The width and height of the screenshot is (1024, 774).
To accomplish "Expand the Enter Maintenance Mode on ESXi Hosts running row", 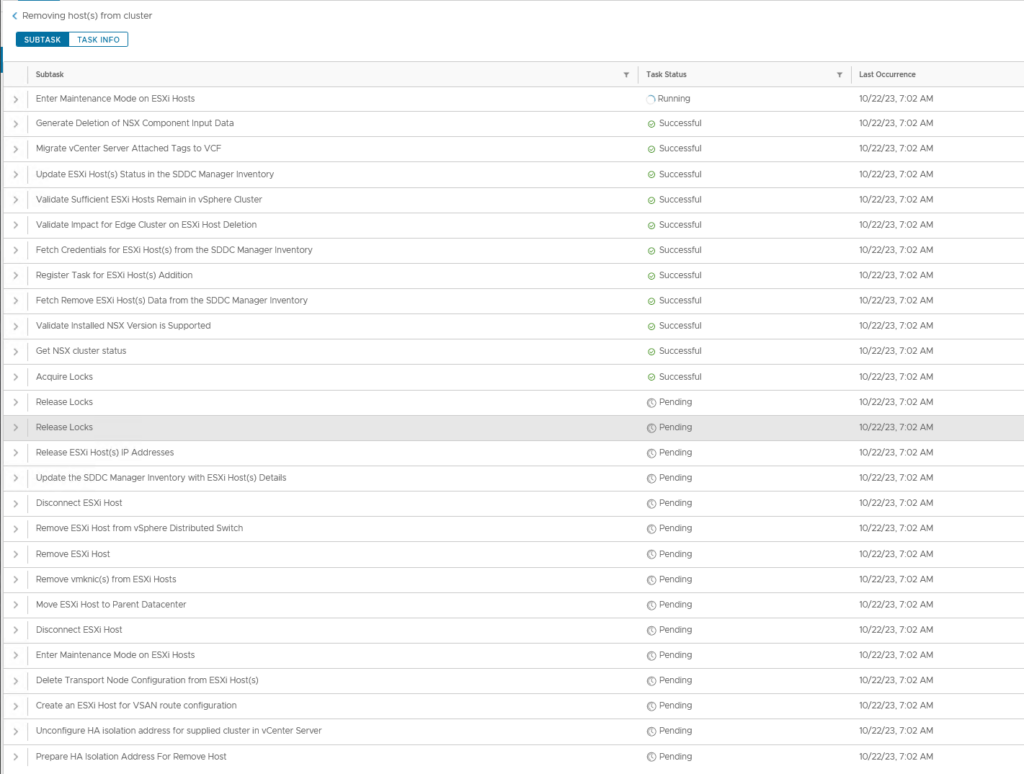I will [x=16, y=99].
